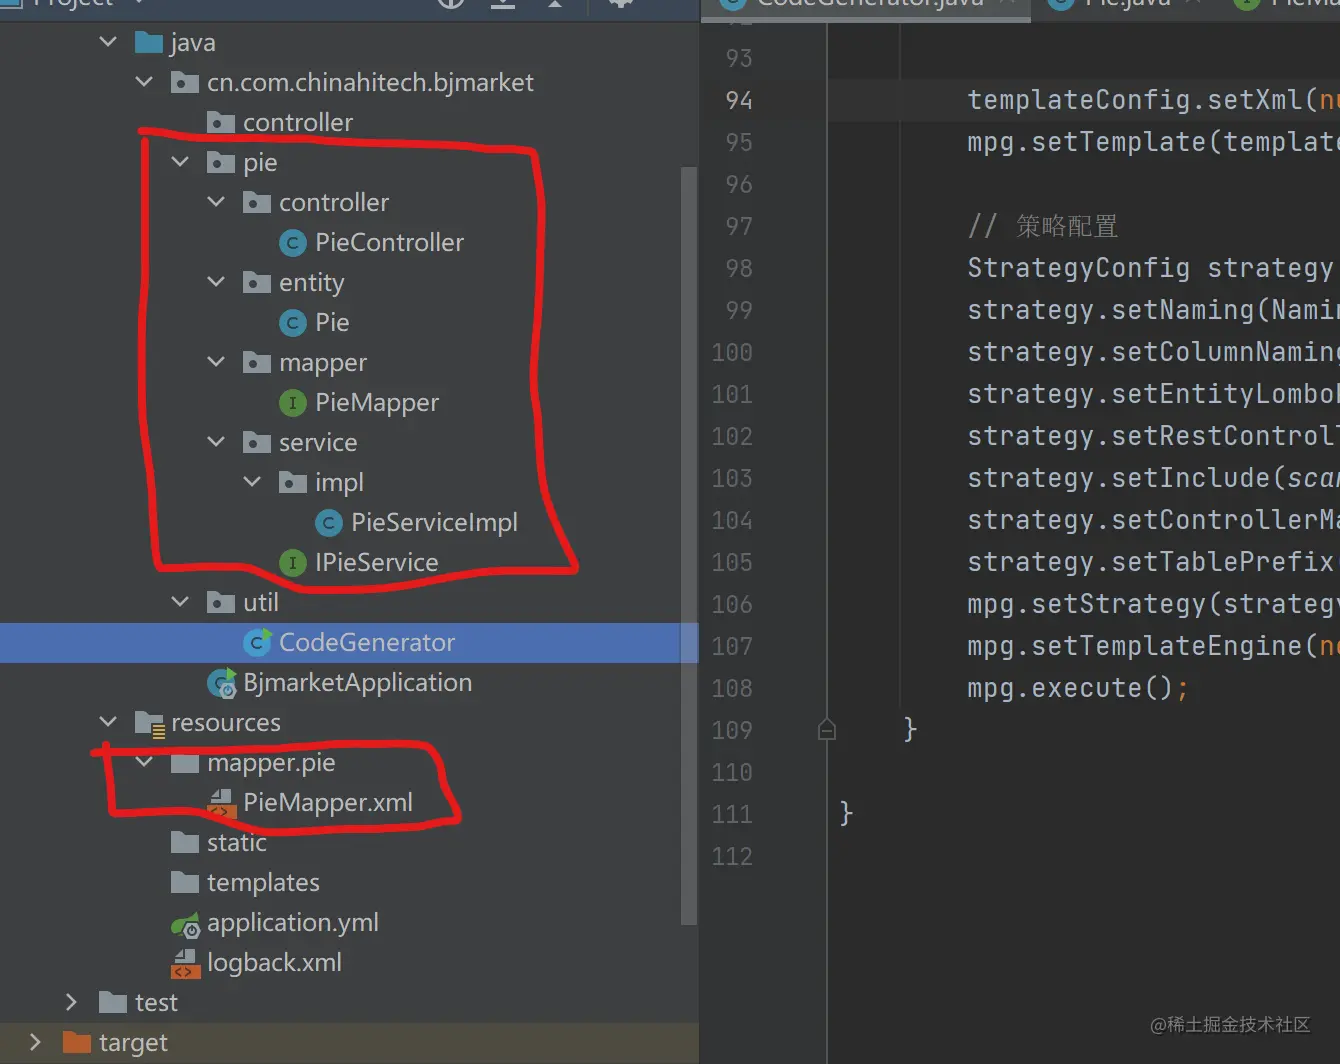
Task: Click the strategy.setInclude code line
Action: (1153, 478)
